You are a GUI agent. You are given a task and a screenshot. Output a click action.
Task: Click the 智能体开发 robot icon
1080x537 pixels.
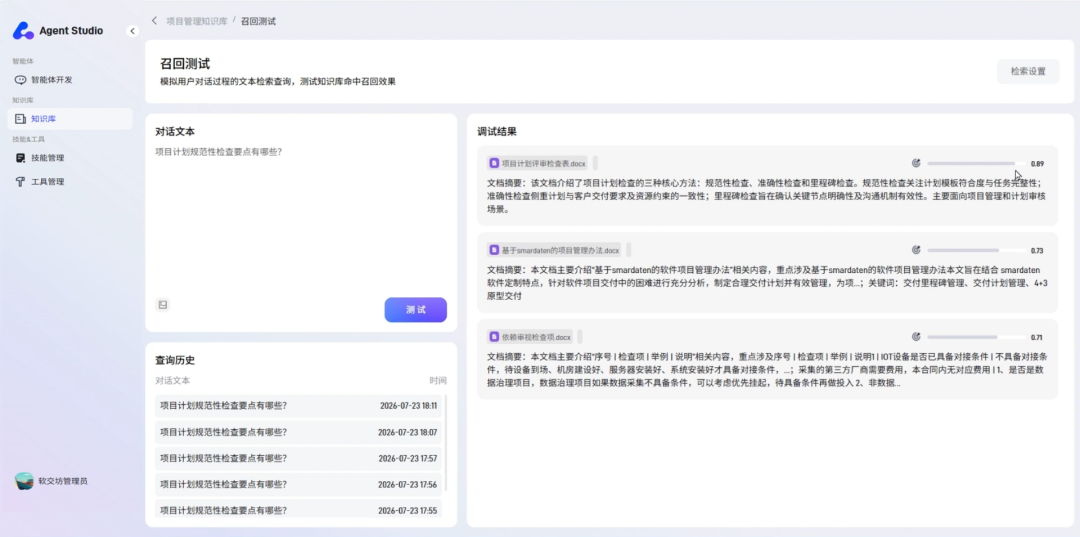click(21, 80)
